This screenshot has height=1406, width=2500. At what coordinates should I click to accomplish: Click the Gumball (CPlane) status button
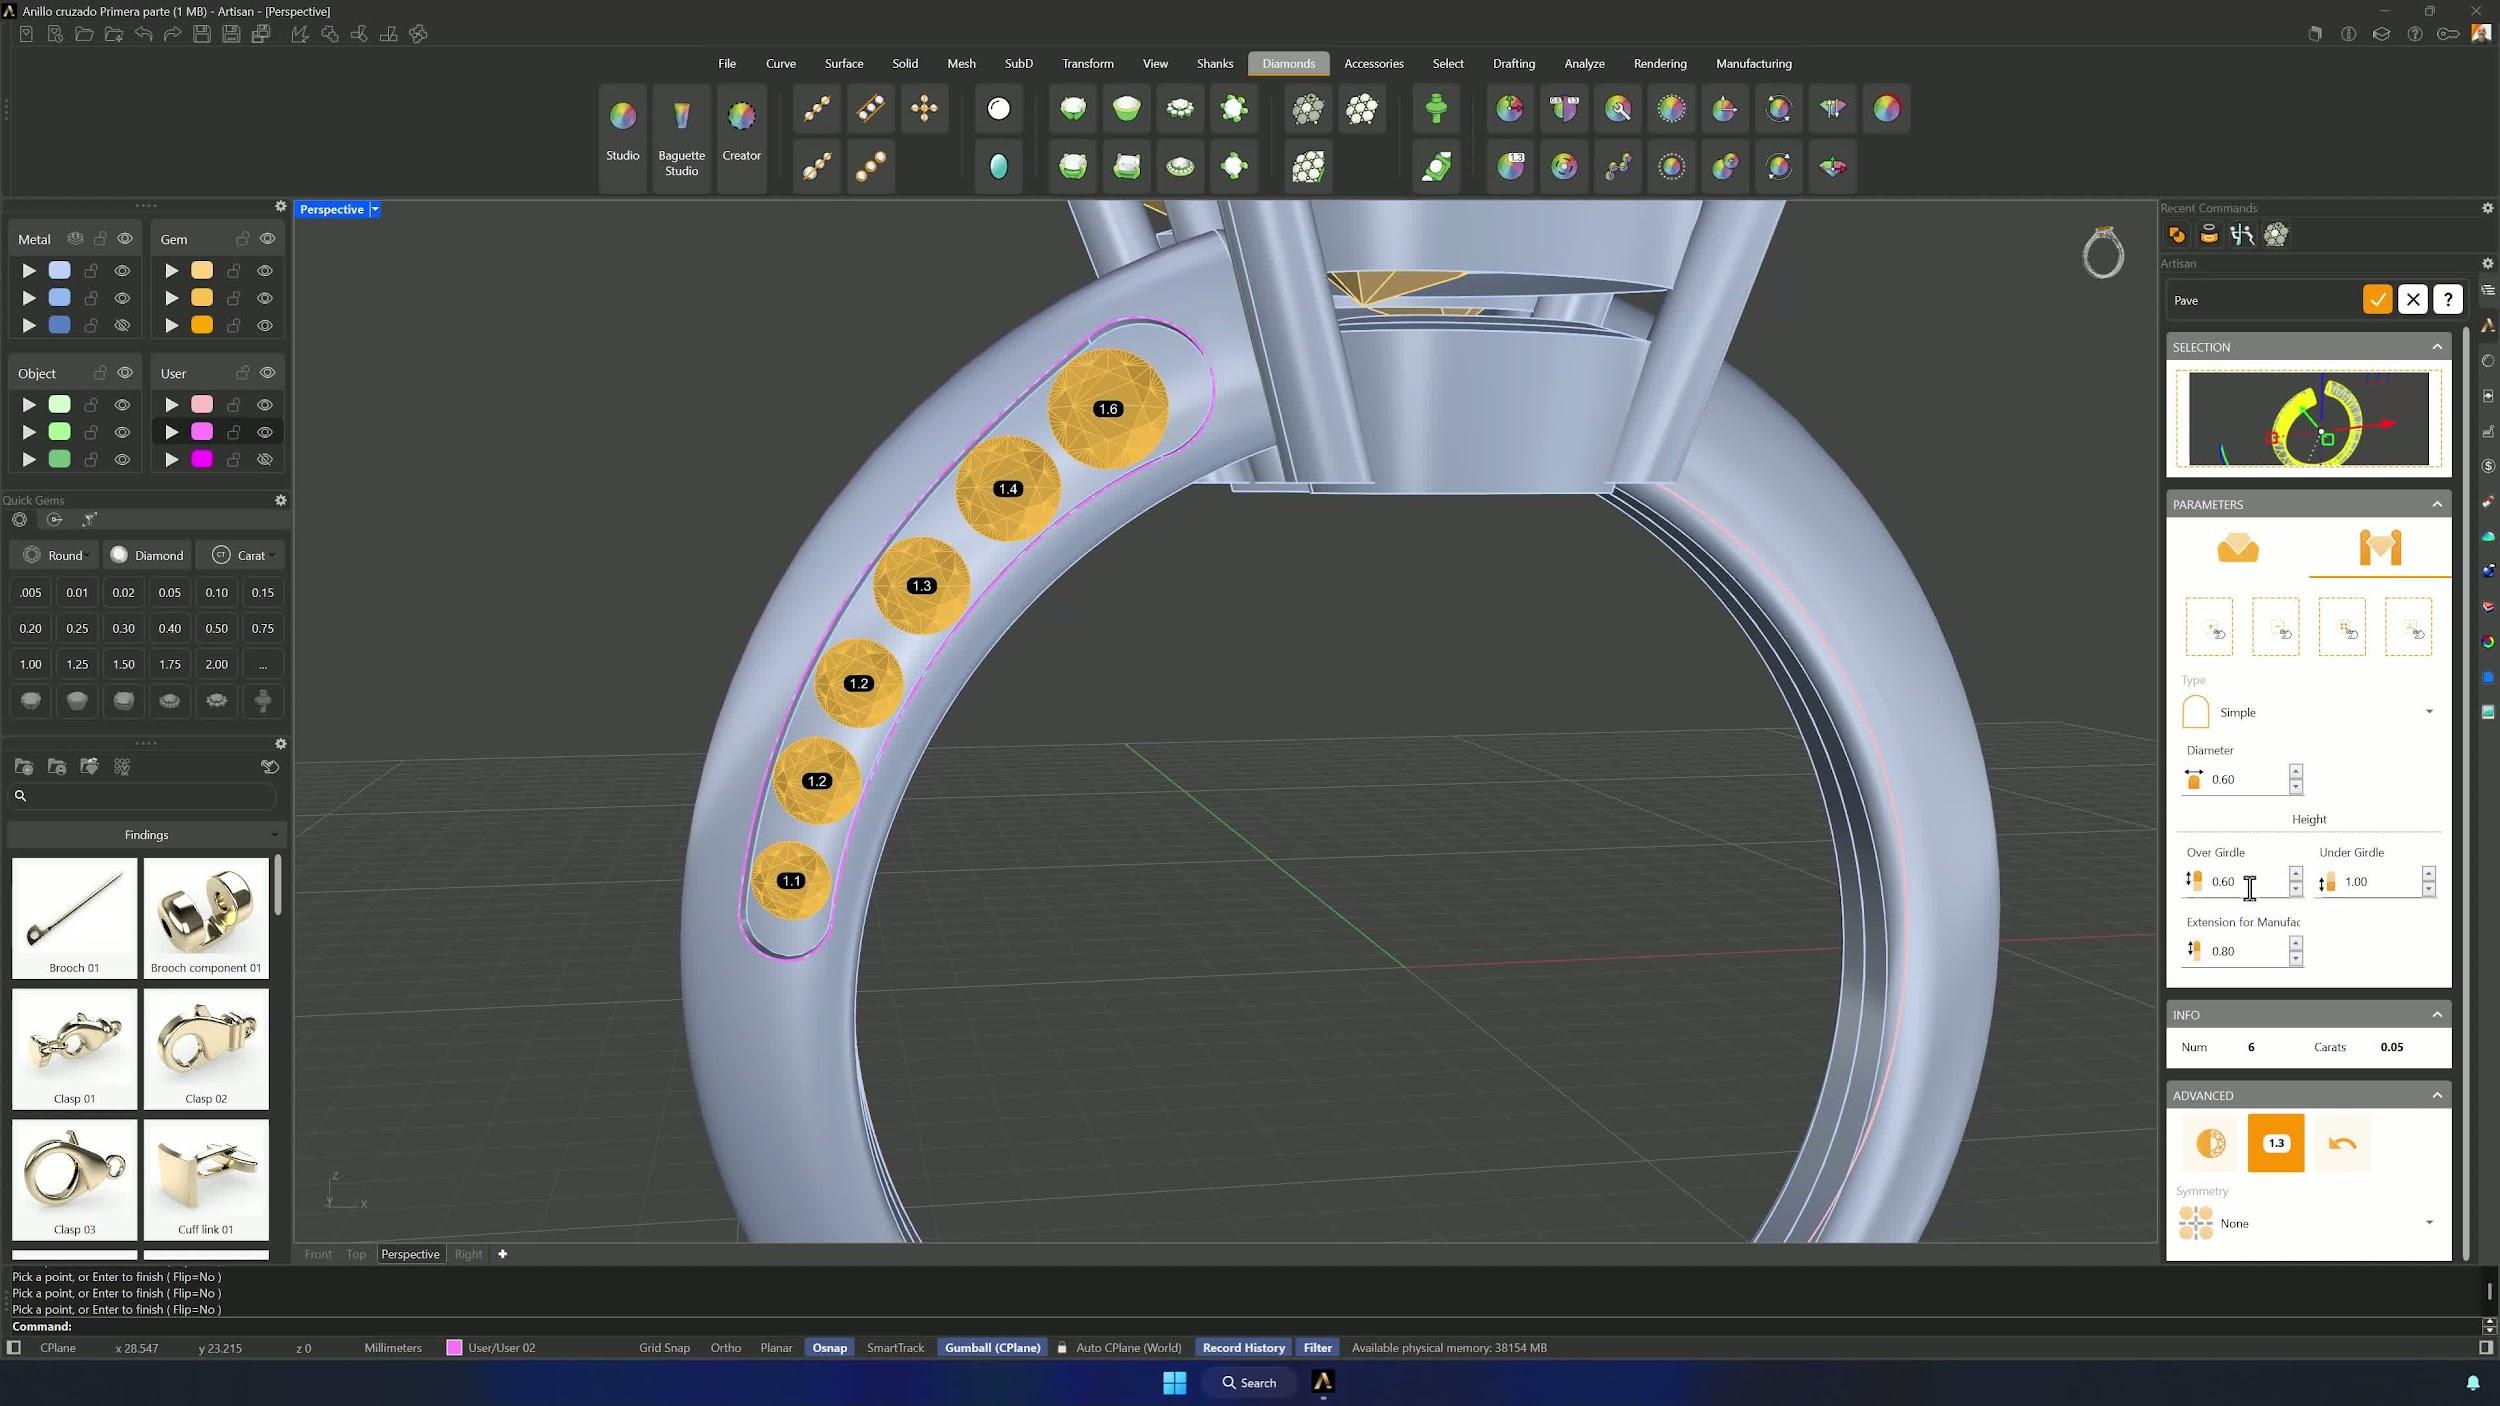coord(992,1348)
